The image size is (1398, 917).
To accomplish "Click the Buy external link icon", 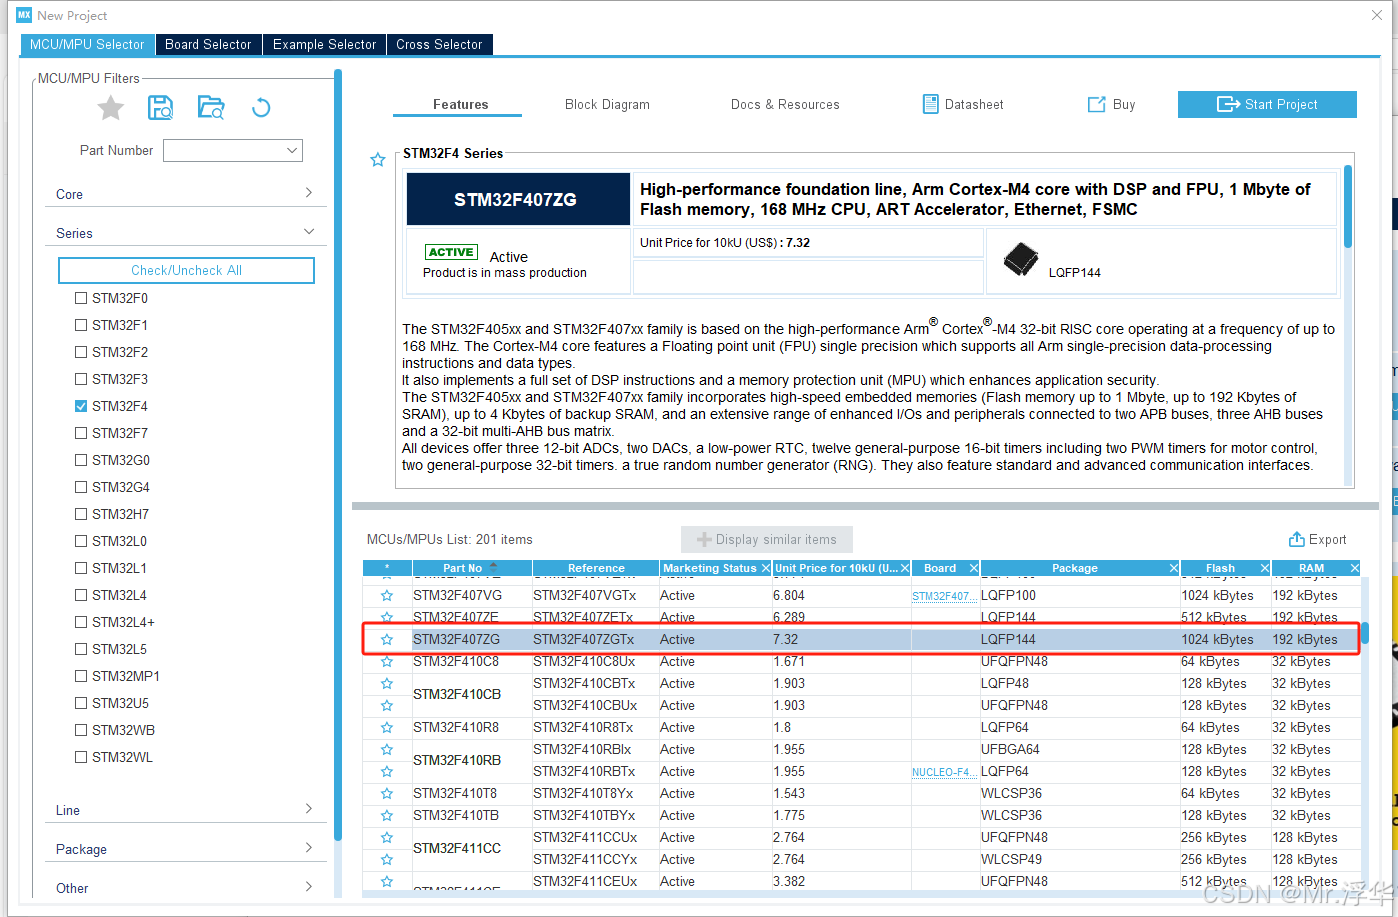I will (x=1097, y=104).
